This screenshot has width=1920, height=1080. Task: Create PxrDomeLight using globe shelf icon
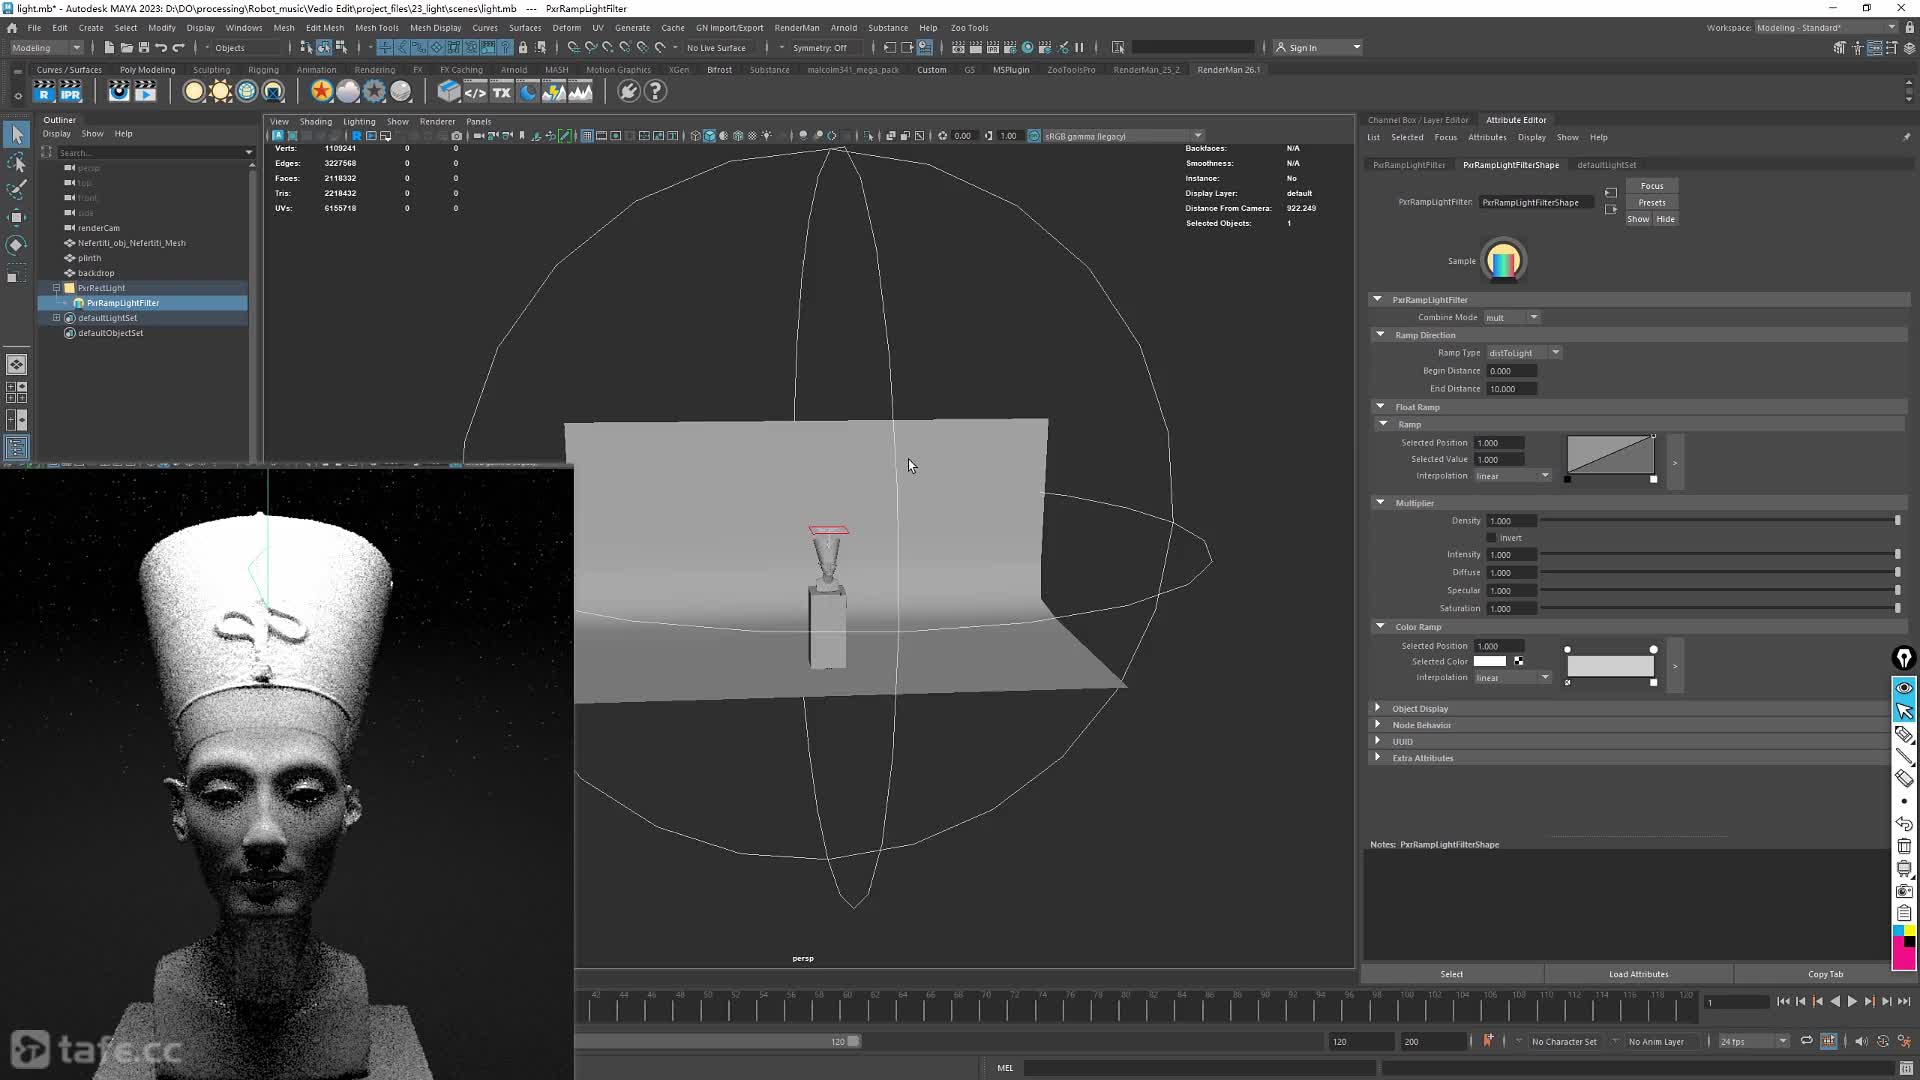point(247,92)
